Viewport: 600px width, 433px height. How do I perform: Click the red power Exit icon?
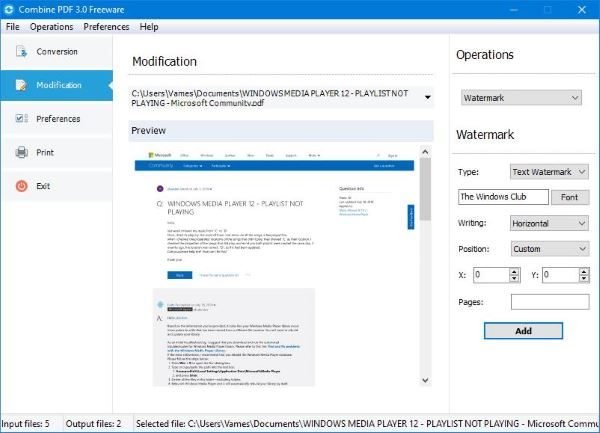click(21, 186)
